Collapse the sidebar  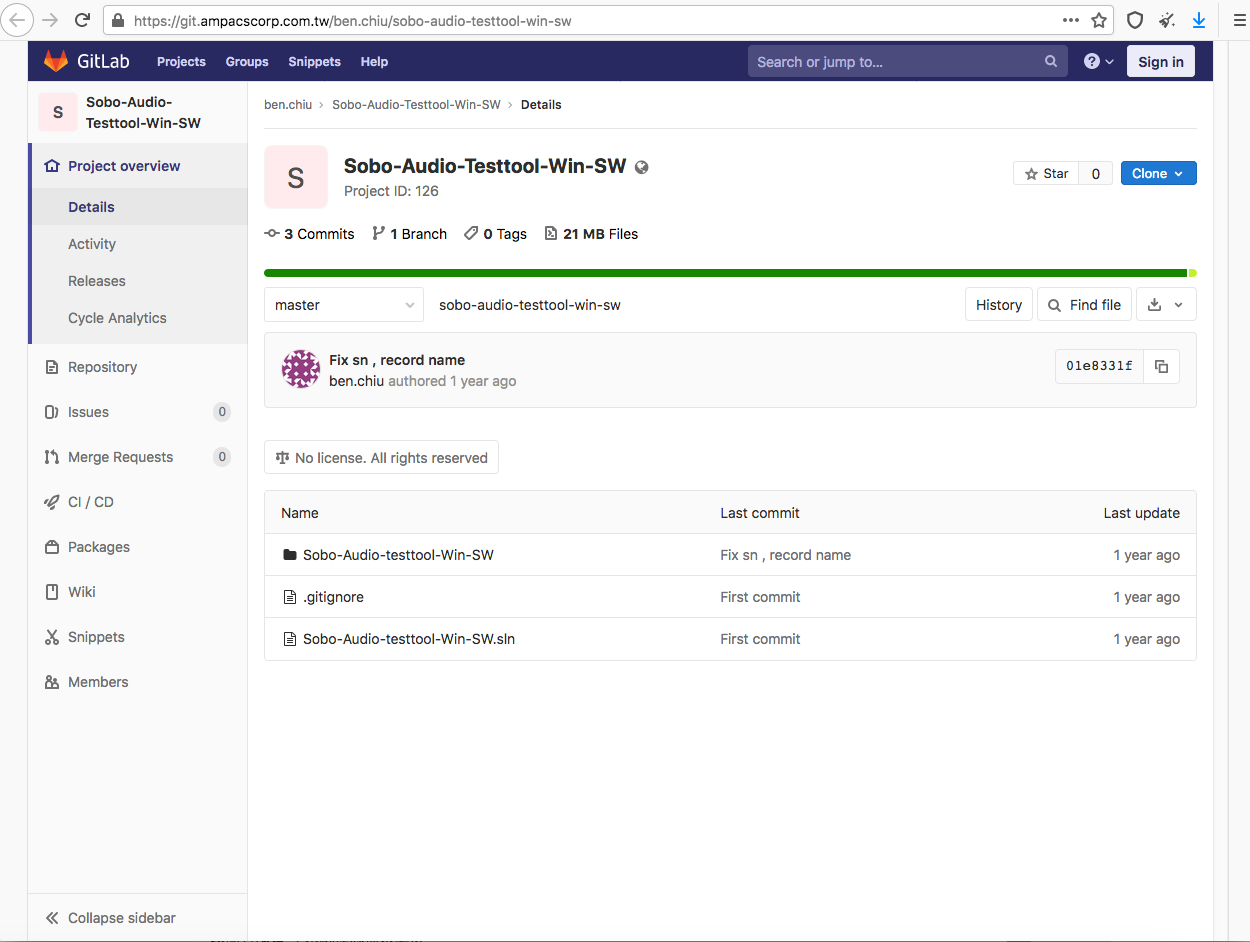138,918
